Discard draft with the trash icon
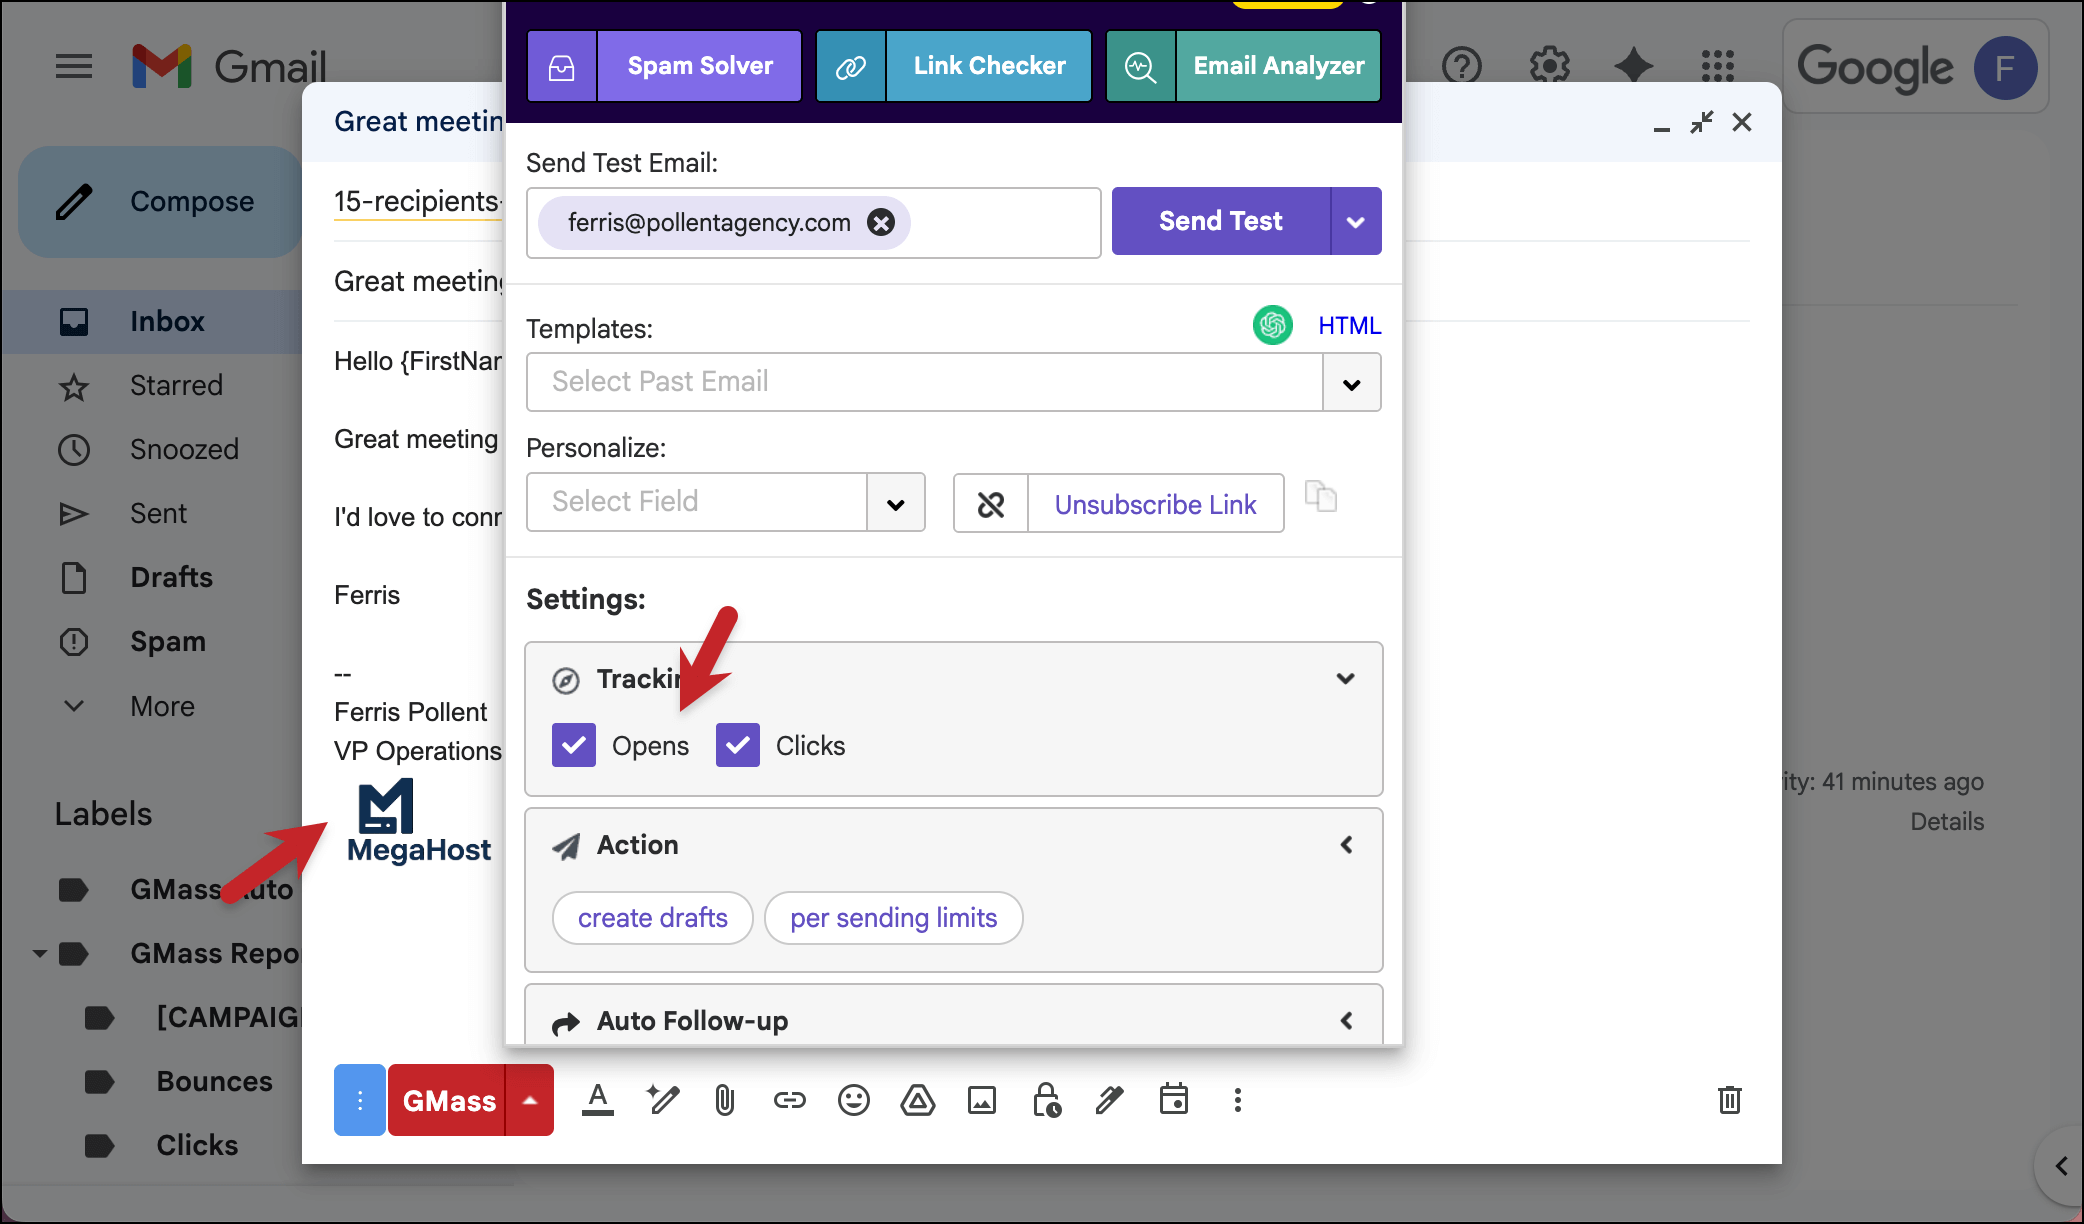This screenshot has width=2084, height=1224. coord(1729,1101)
